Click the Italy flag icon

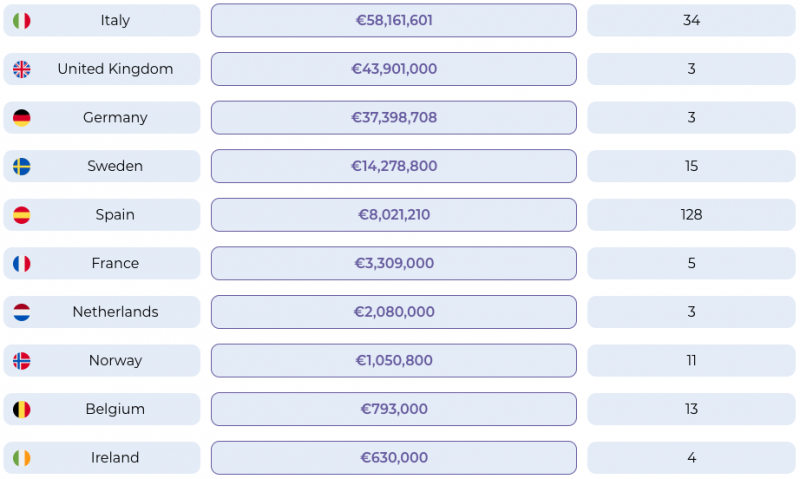pos(22,21)
